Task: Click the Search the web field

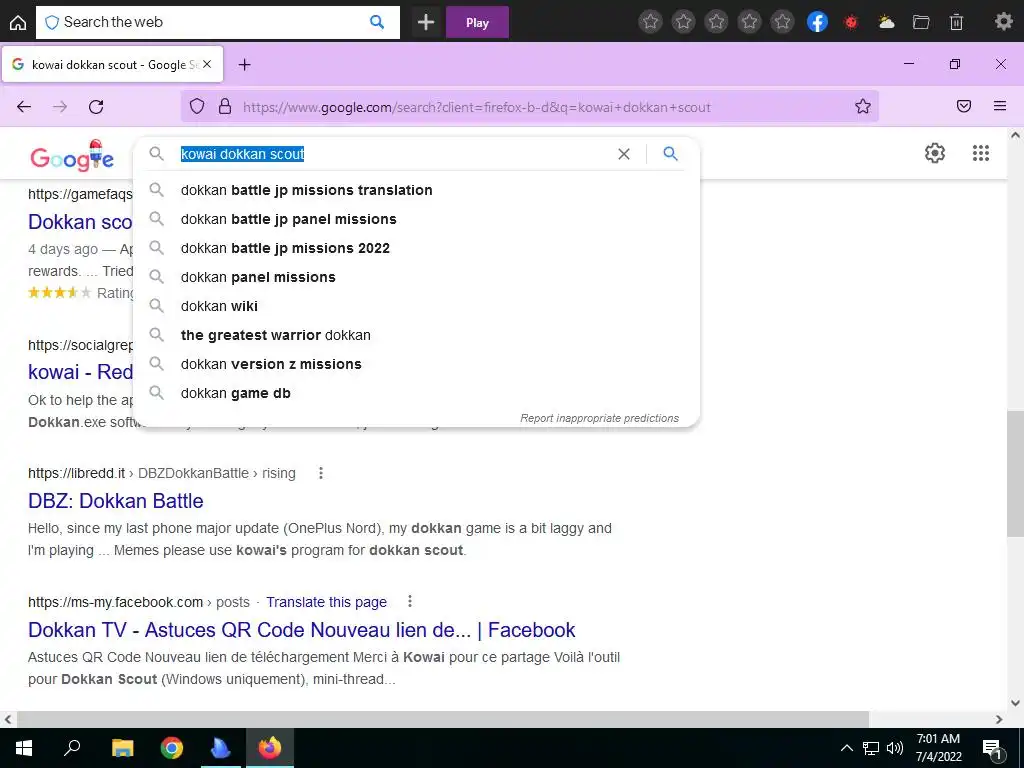Action: coord(217,22)
